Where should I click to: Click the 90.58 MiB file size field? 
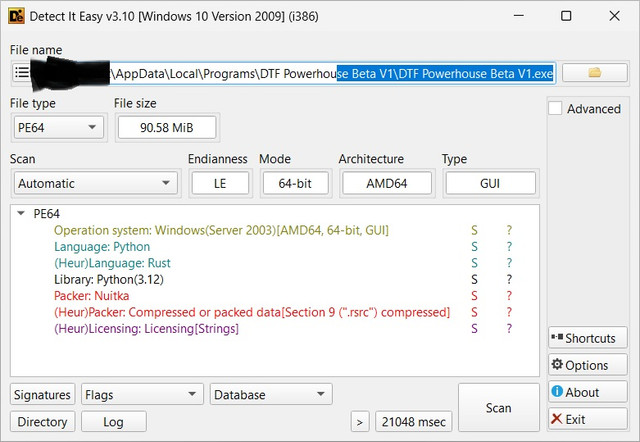click(167, 128)
